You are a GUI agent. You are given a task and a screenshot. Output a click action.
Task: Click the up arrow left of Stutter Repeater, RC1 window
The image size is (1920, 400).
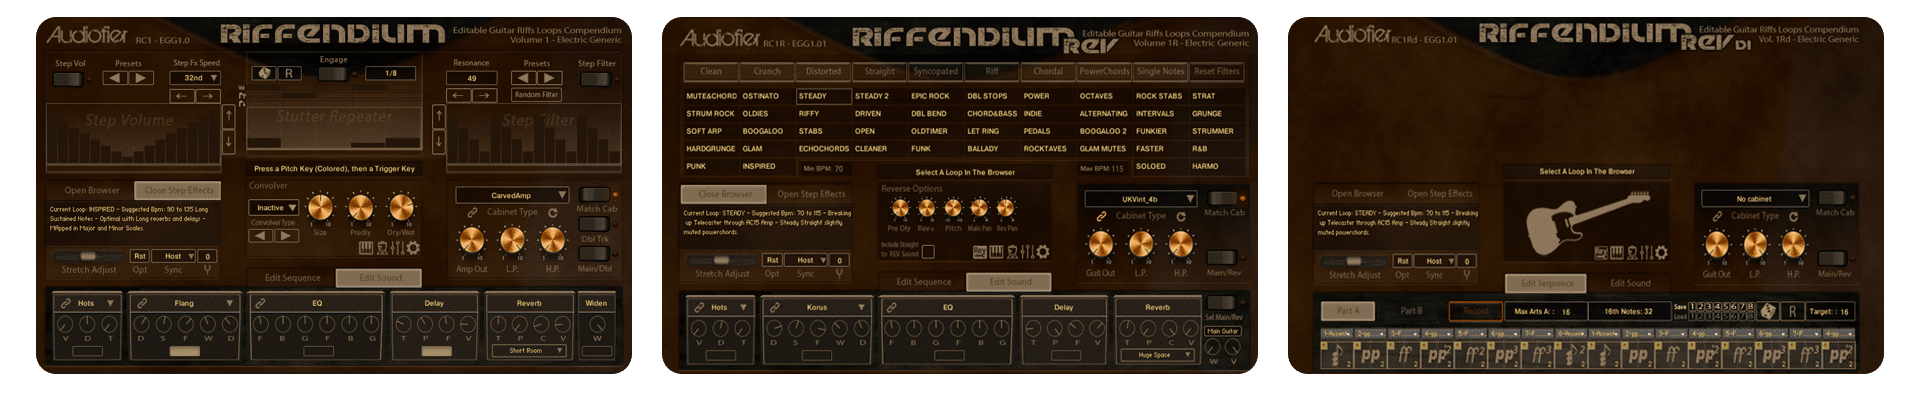pyautogui.click(x=229, y=116)
